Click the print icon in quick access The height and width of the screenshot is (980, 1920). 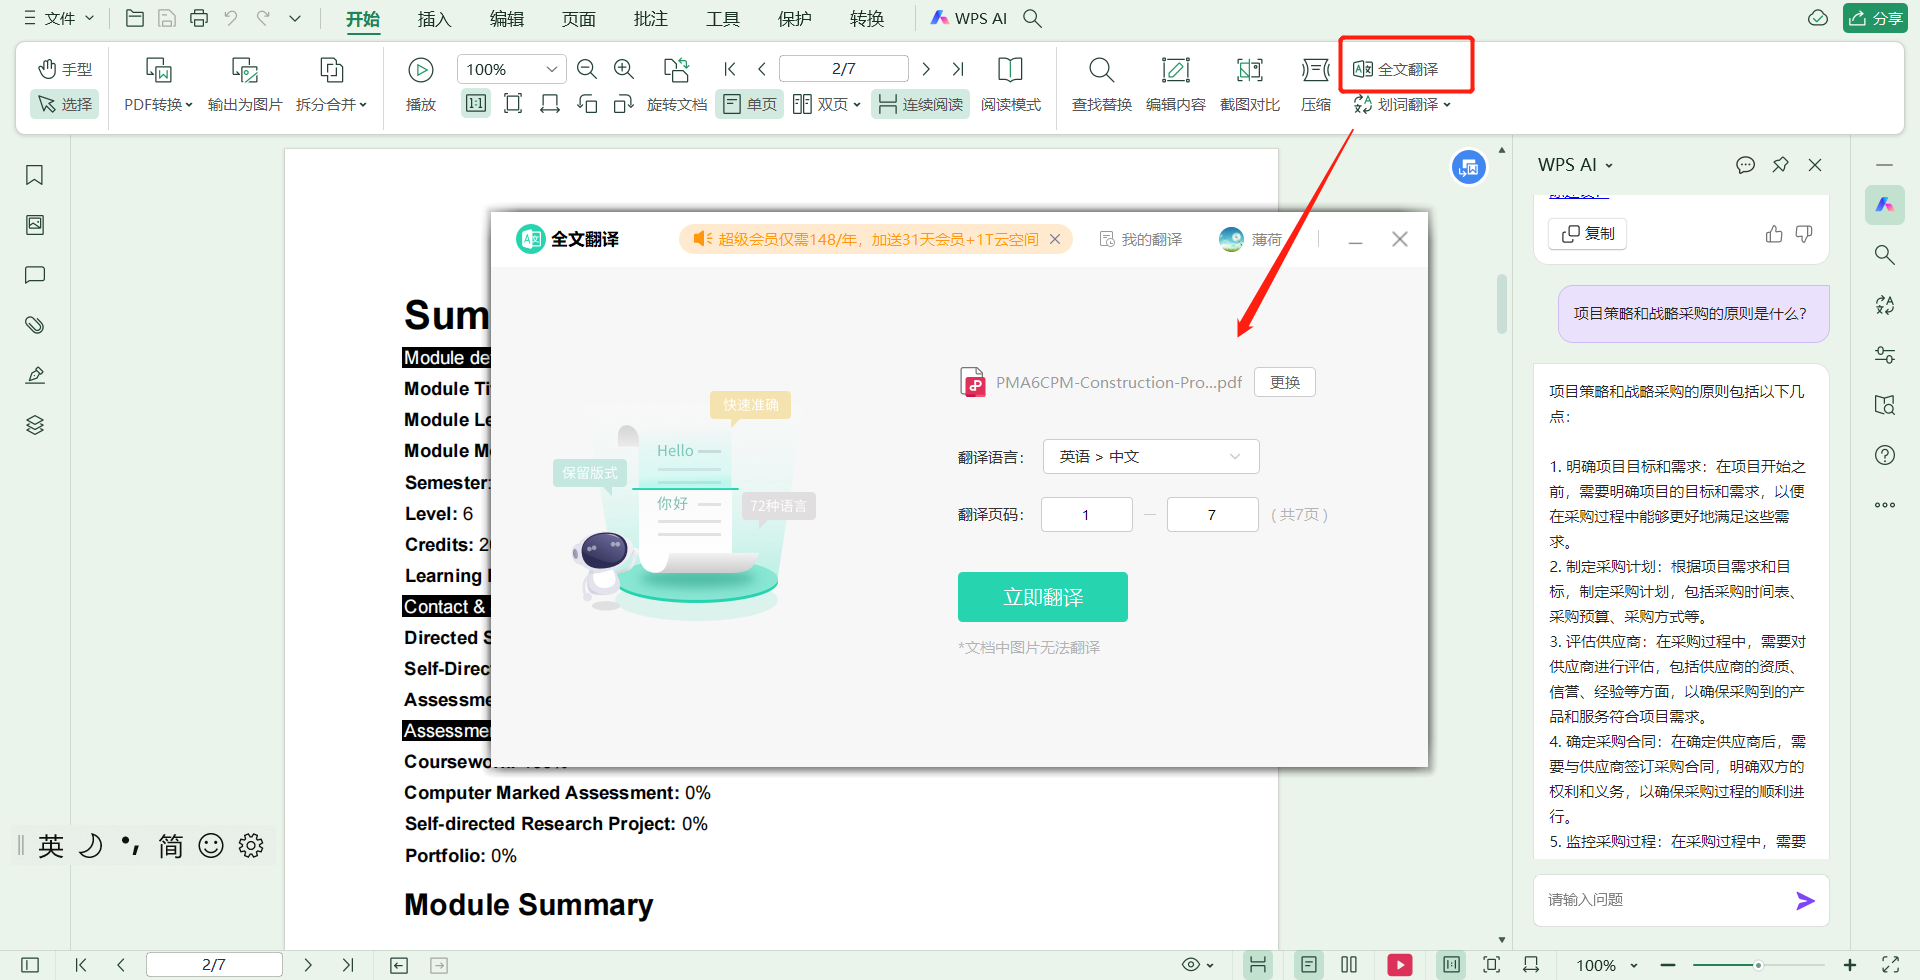(199, 18)
